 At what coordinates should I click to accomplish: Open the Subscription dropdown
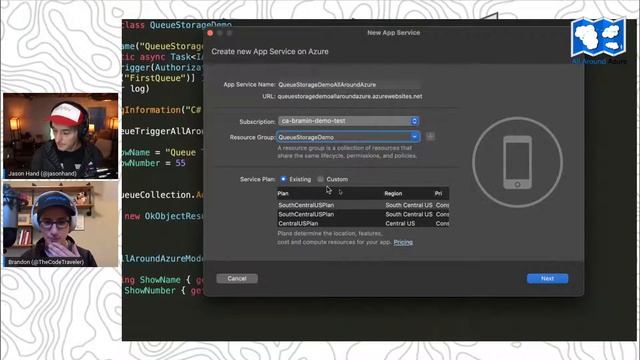click(x=349, y=121)
